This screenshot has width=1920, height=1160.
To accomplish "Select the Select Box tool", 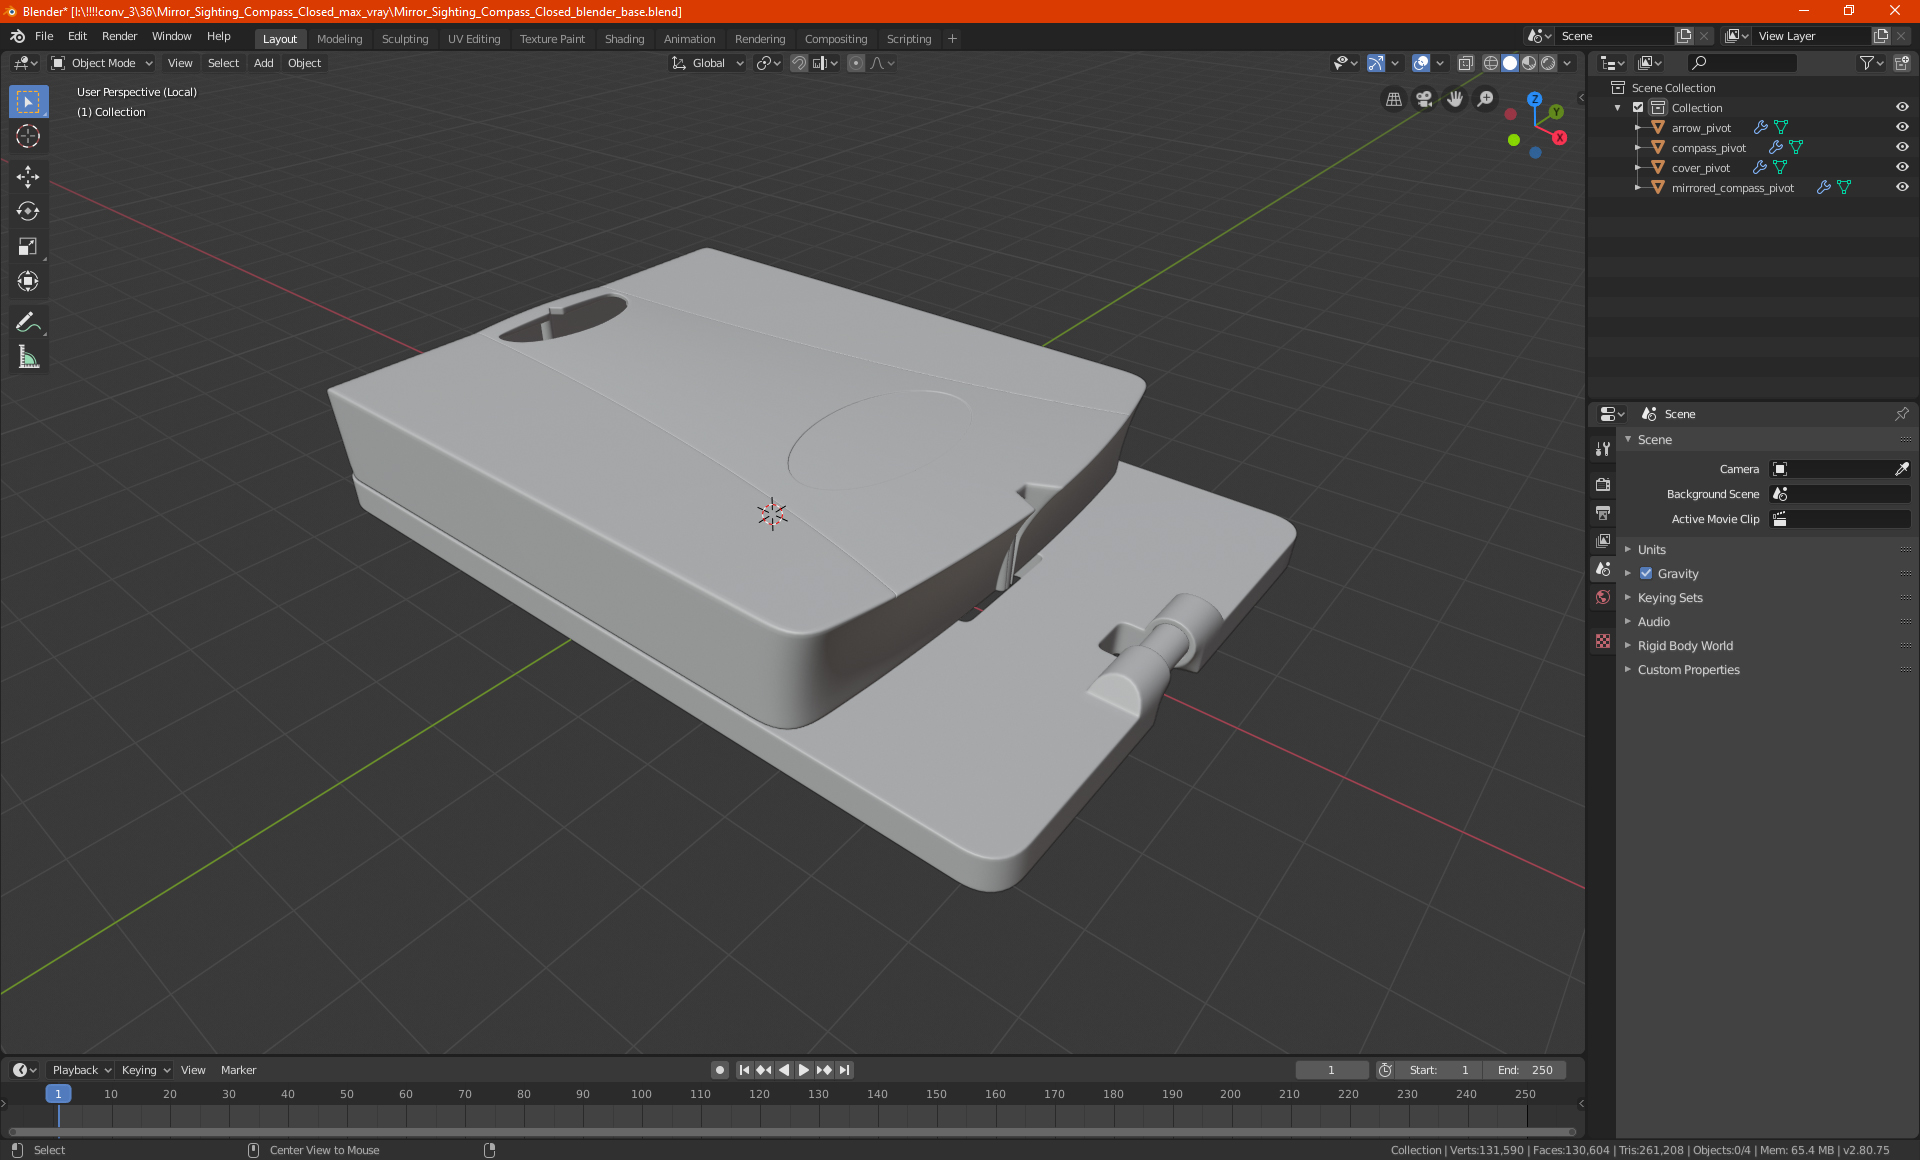I will [x=28, y=102].
